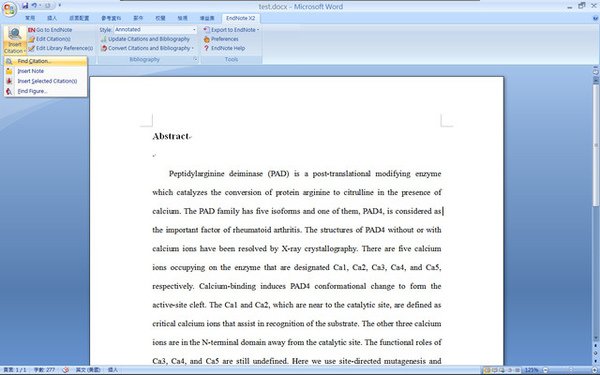Click Update Citations and Bibliography
Image resolution: width=600 pixels, height=375 pixels.
coord(145,39)
